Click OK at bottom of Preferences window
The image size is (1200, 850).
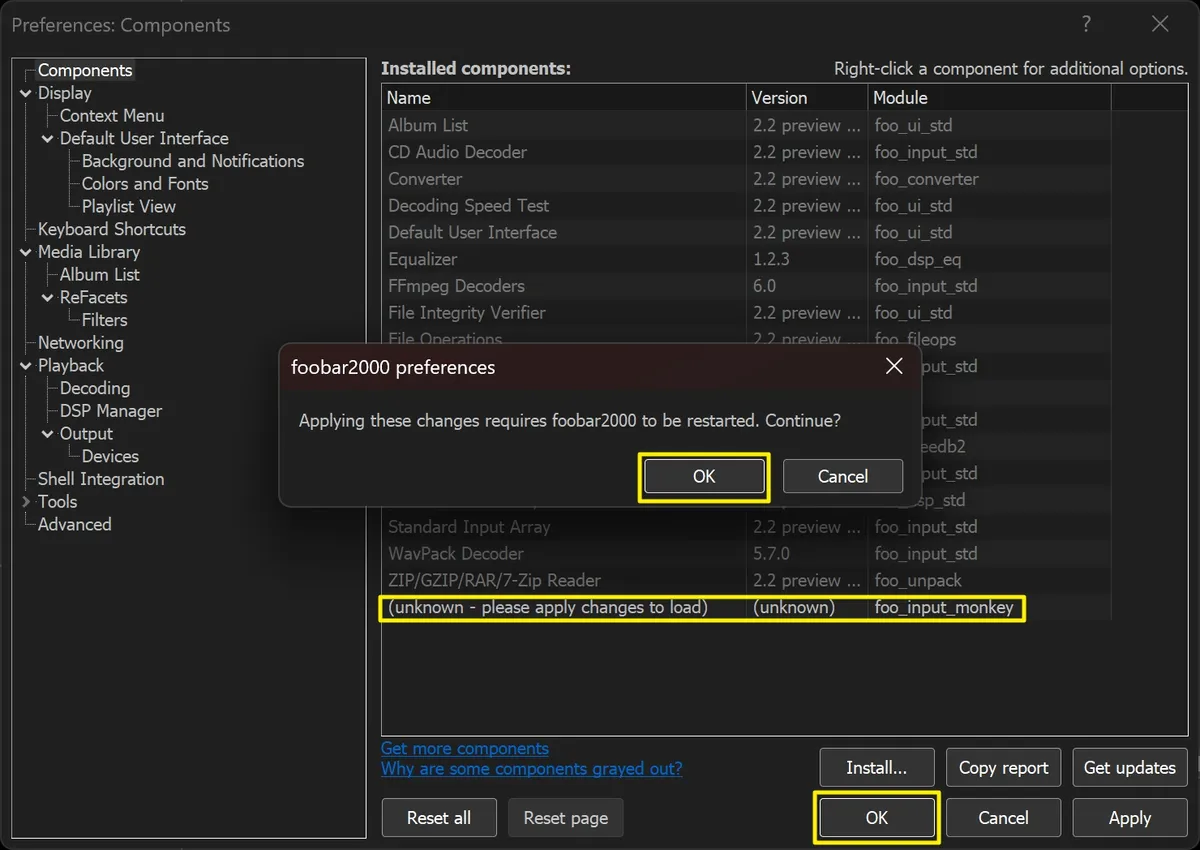click(877, 818)
